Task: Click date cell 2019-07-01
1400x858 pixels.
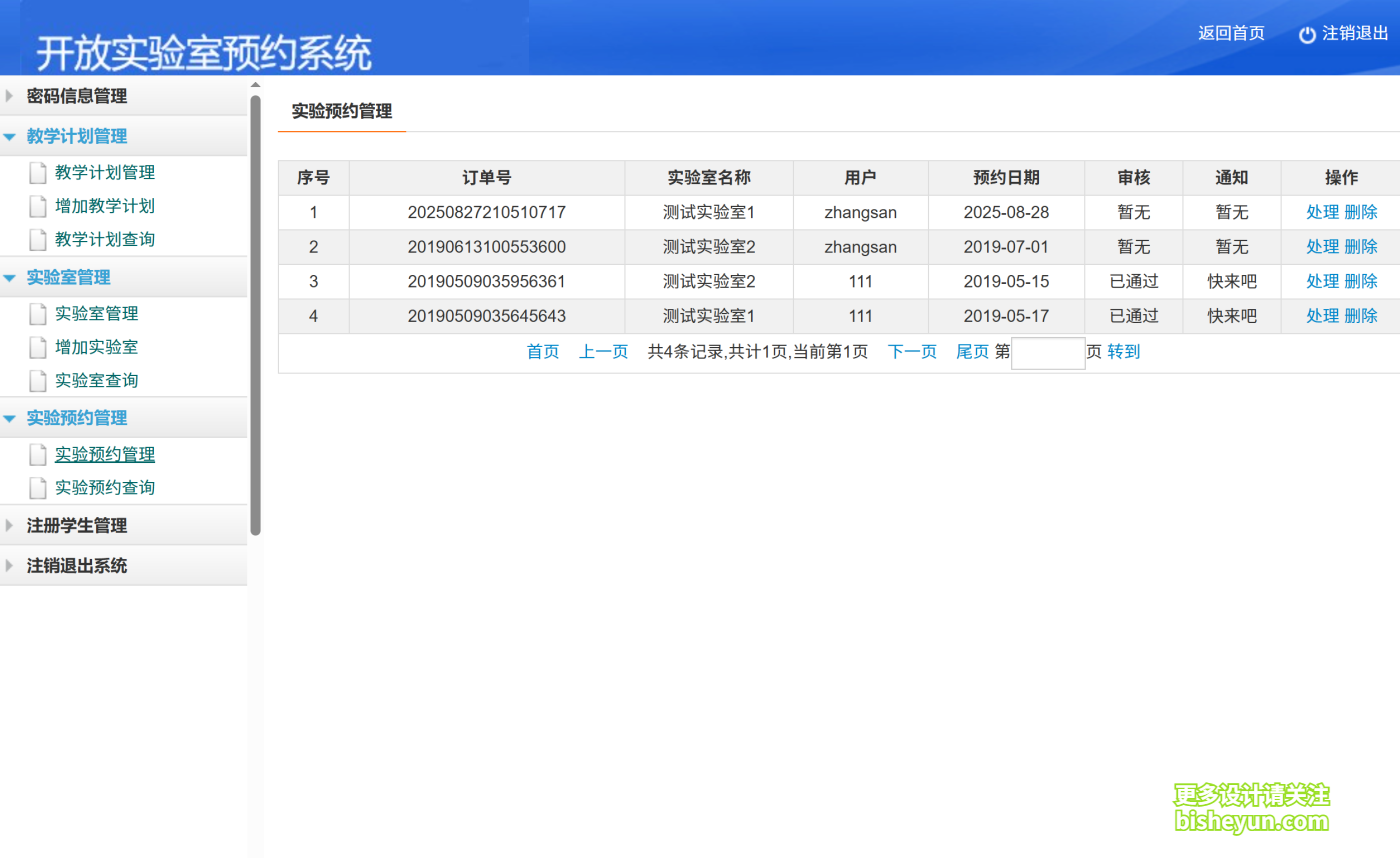Action: [1006, 247]
